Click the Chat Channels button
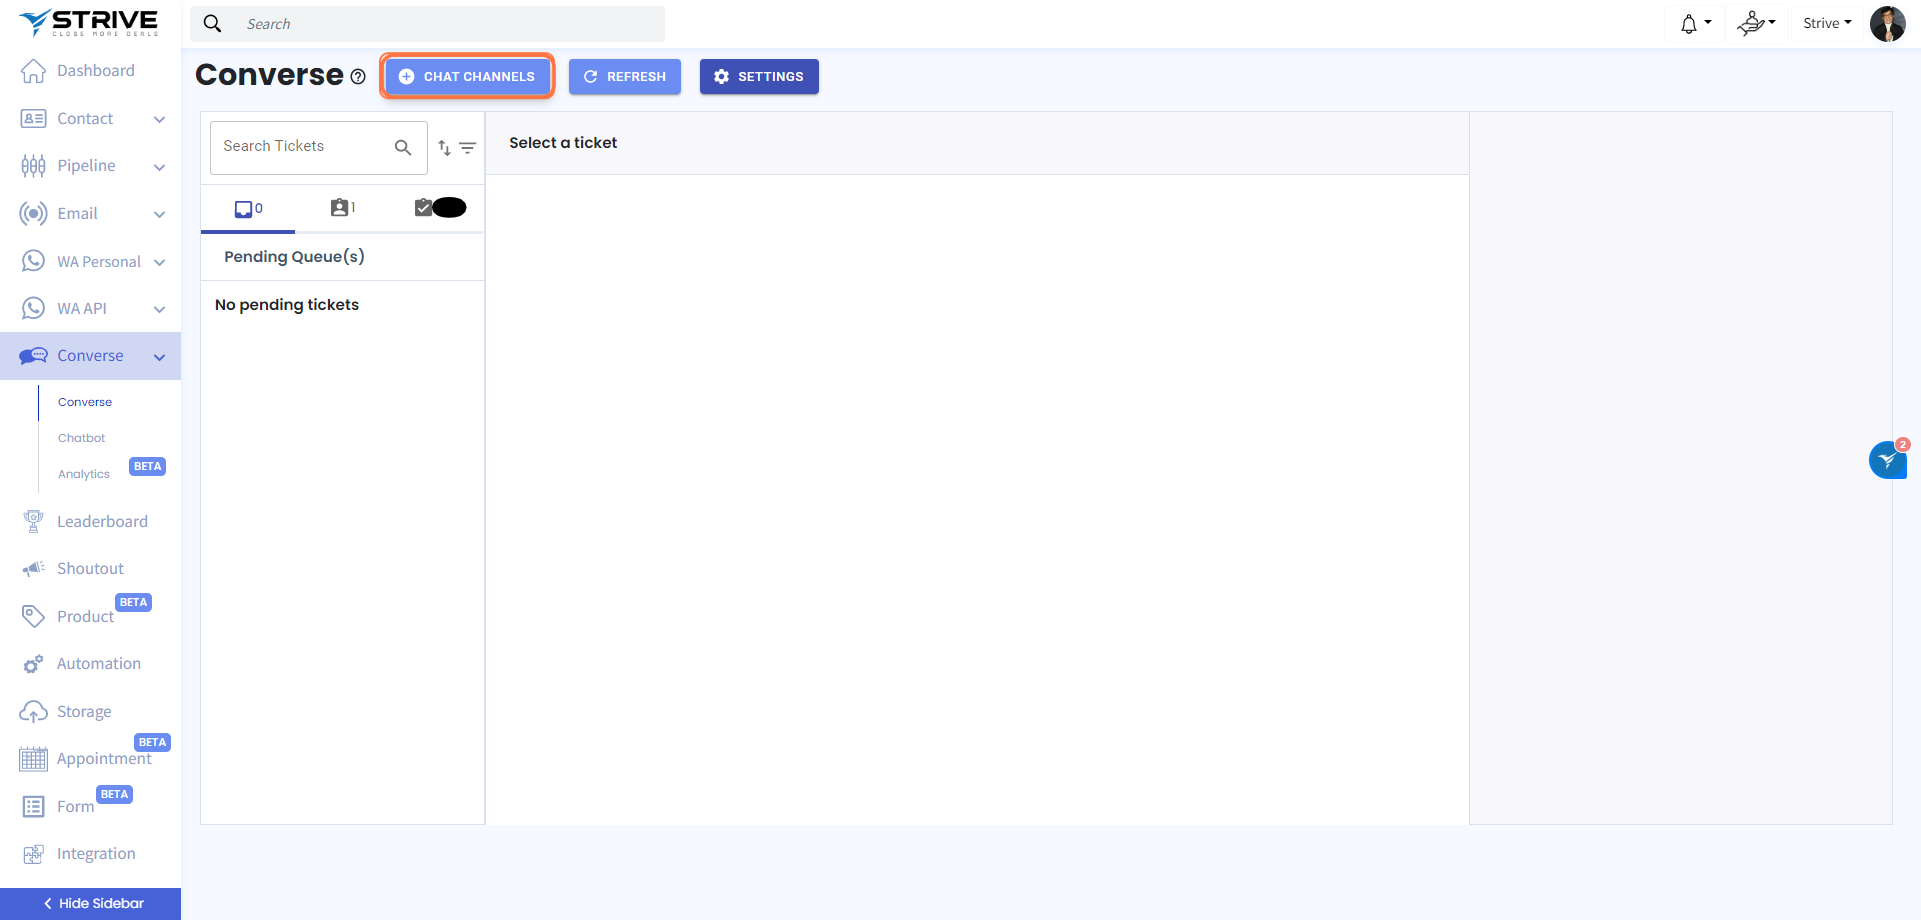 point(467,77)
